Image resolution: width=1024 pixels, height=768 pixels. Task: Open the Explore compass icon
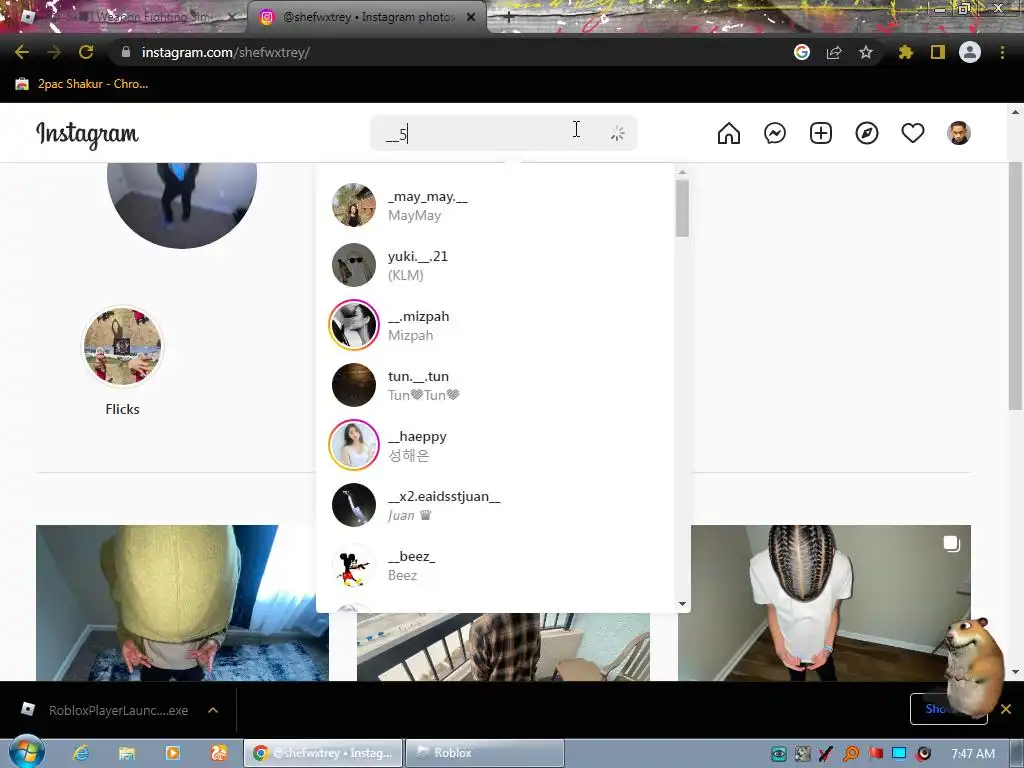(x=867, y=133)
